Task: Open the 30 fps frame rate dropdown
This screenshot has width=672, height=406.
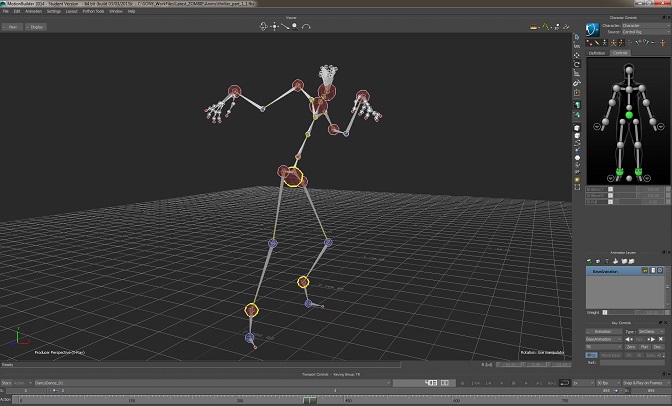Action: 609,383
